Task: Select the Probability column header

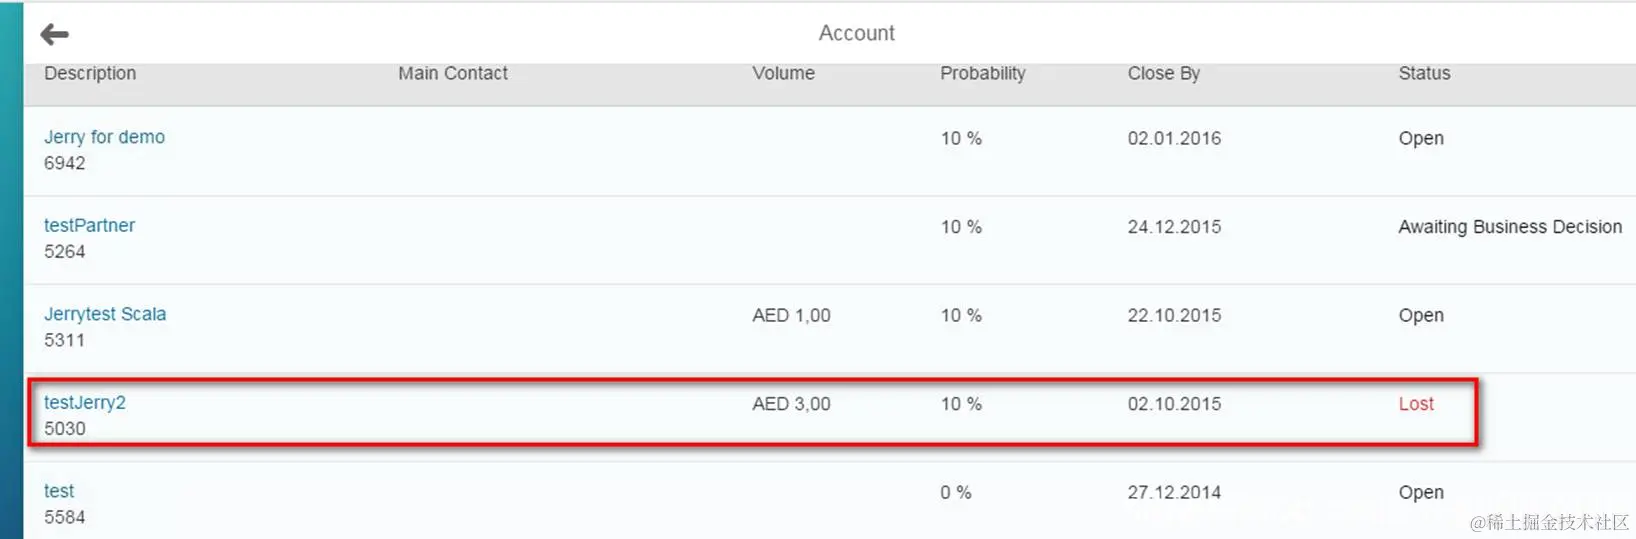Action: [x=983, y=73]
